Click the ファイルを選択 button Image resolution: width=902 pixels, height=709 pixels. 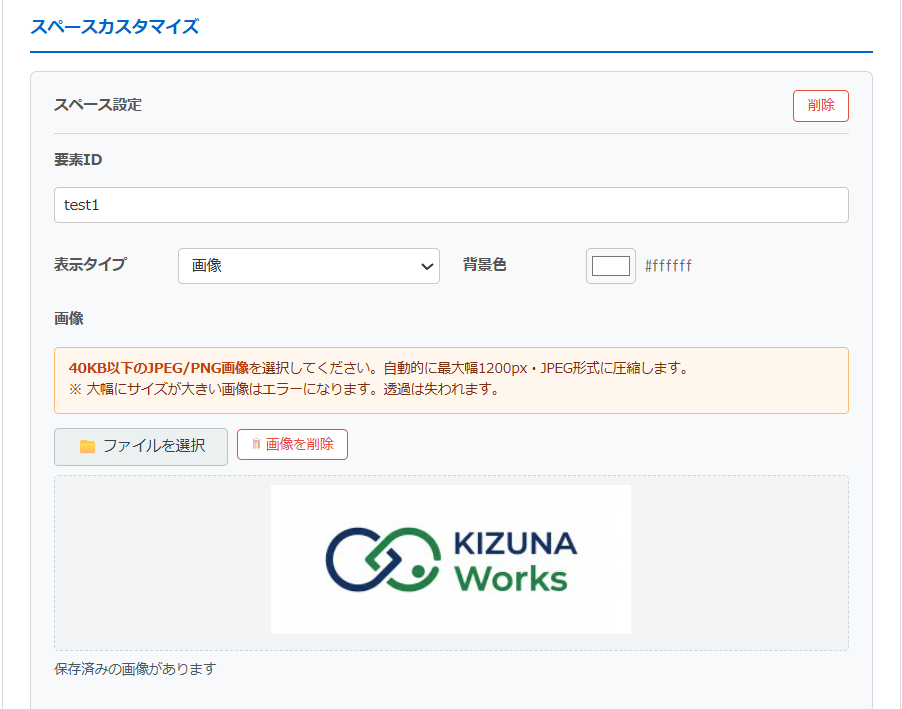coord(141,447)
